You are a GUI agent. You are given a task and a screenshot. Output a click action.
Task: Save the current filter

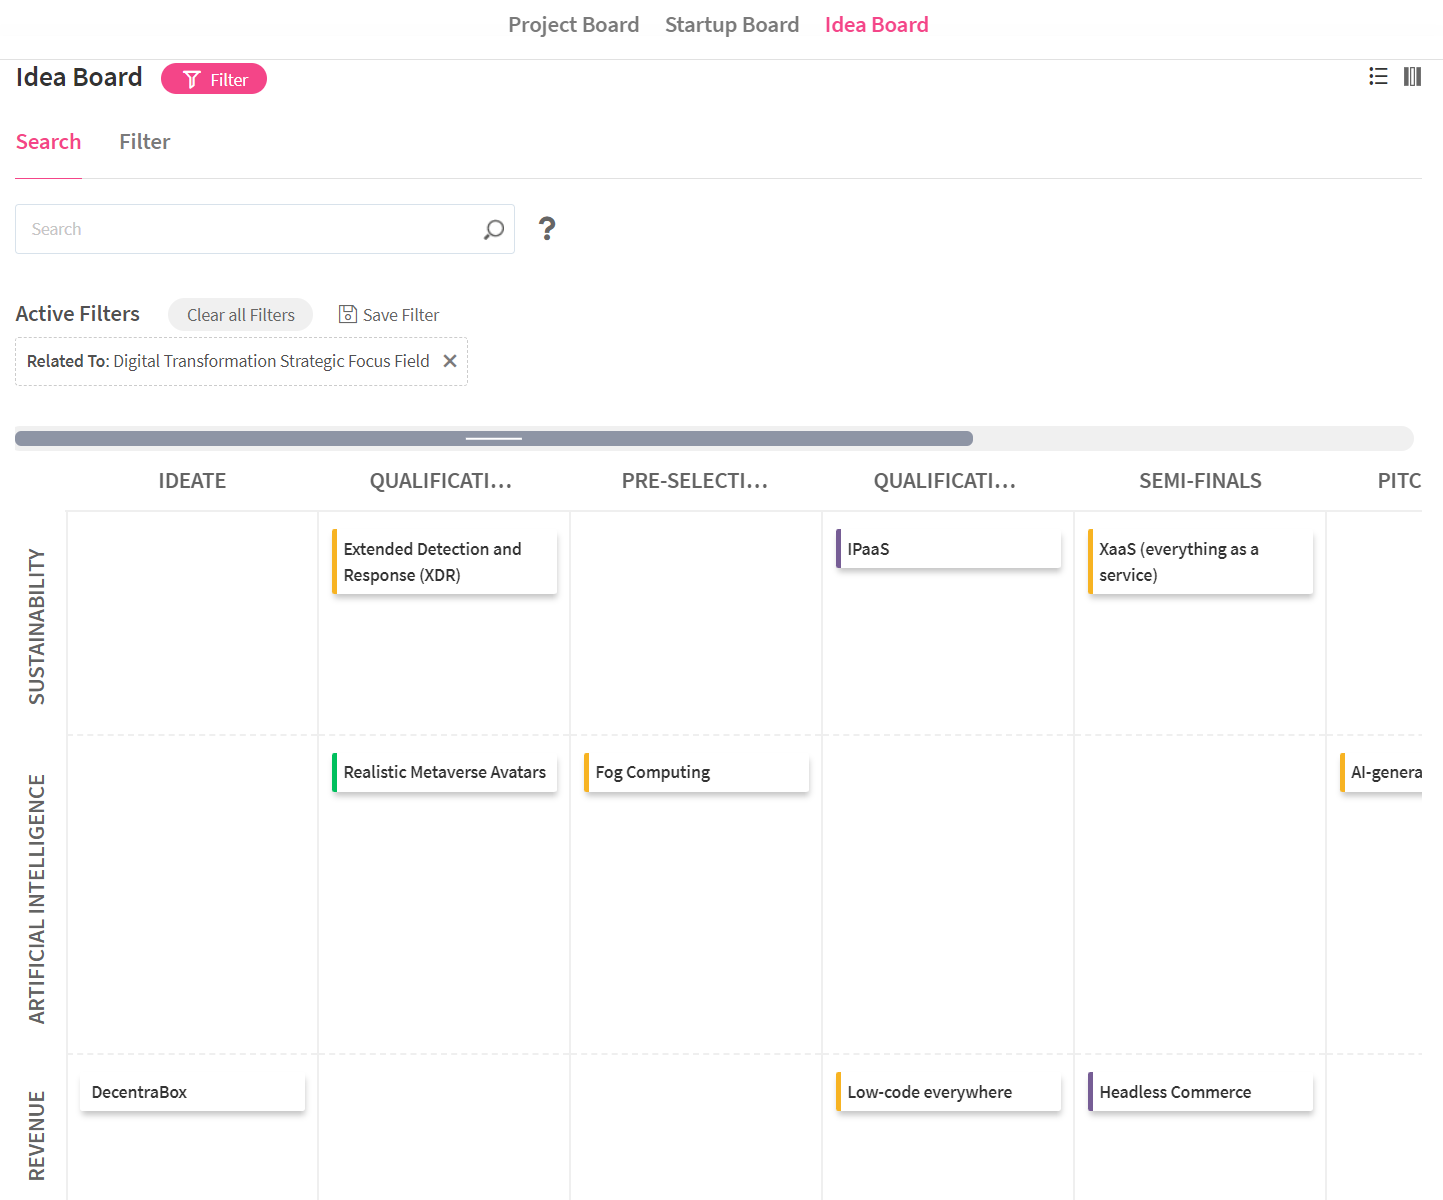coord(389,315)
